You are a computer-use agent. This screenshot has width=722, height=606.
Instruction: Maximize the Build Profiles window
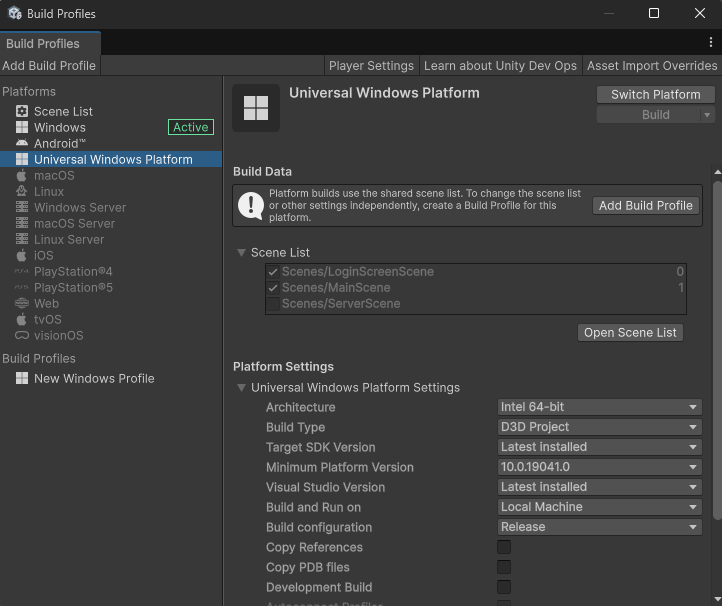point(654,13)
